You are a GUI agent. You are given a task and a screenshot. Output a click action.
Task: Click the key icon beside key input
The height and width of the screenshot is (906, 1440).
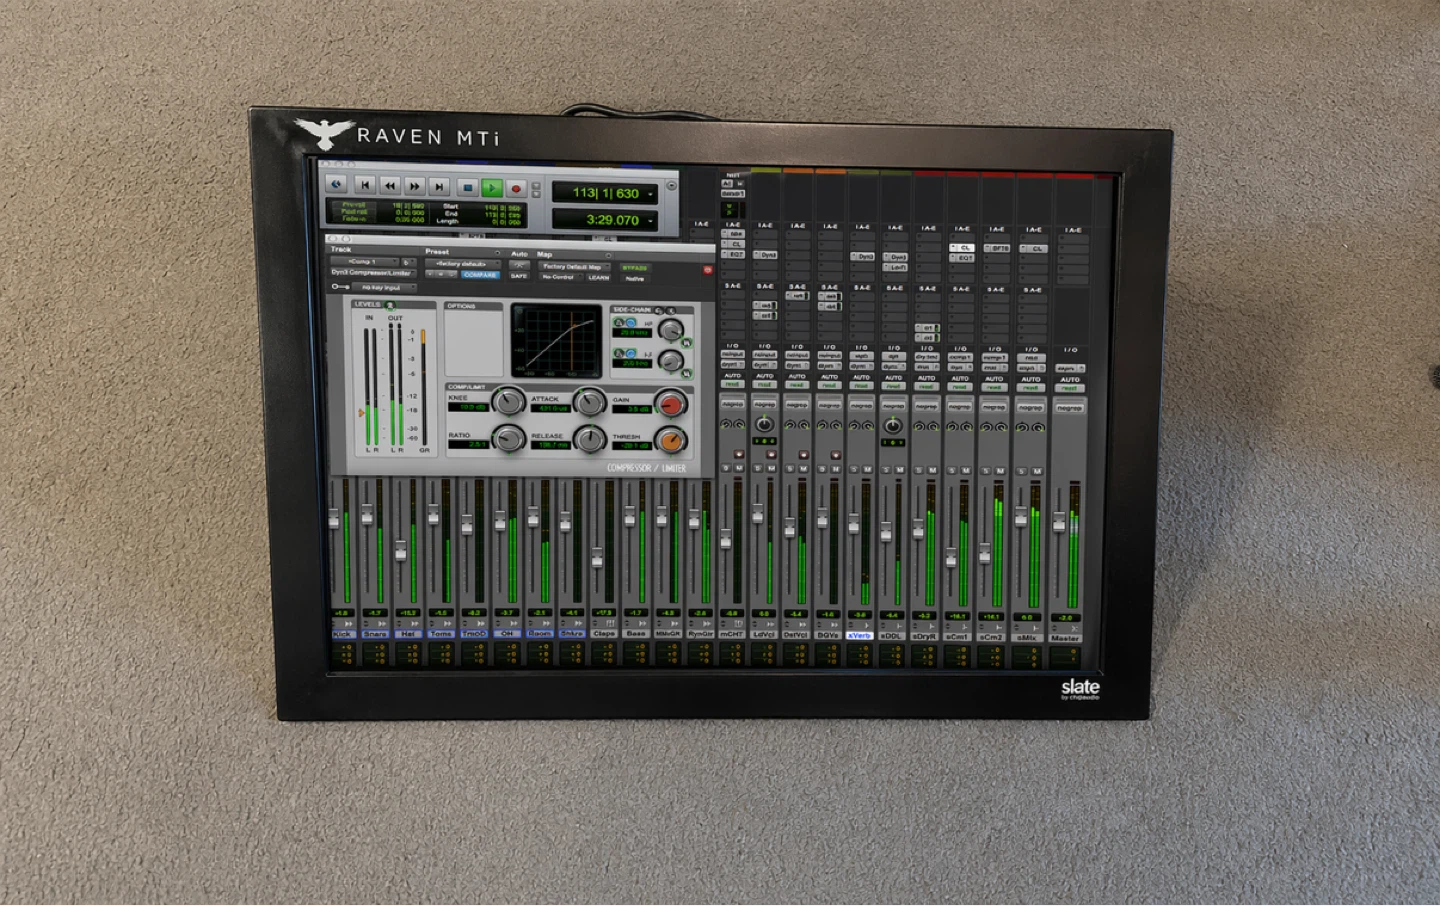point(340,286)
